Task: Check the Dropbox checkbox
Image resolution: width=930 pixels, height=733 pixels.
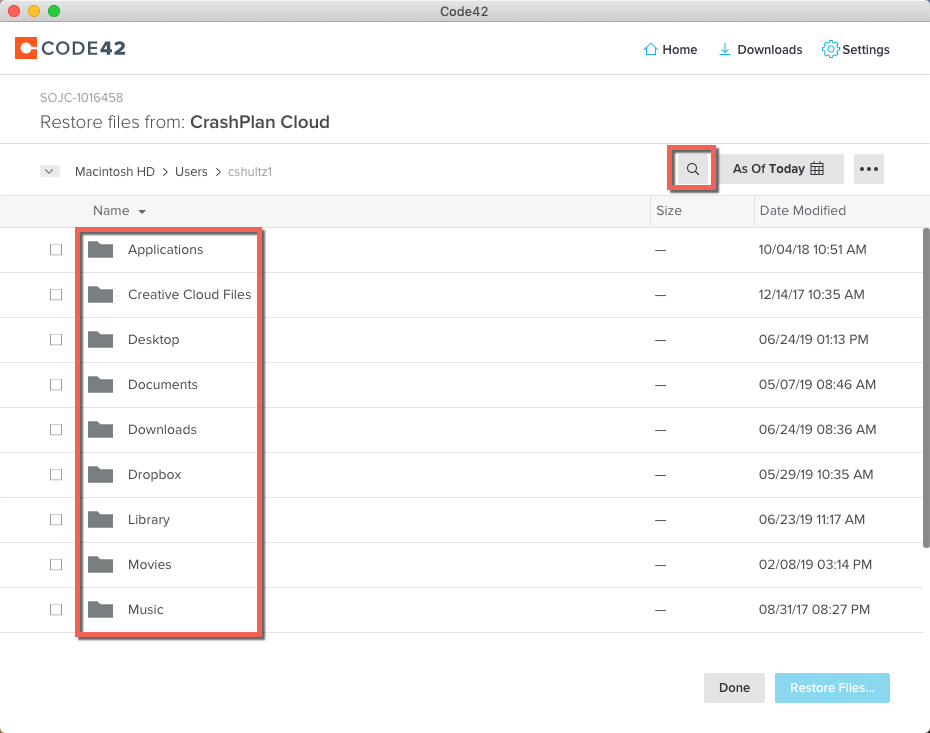Action: [56, 474]
